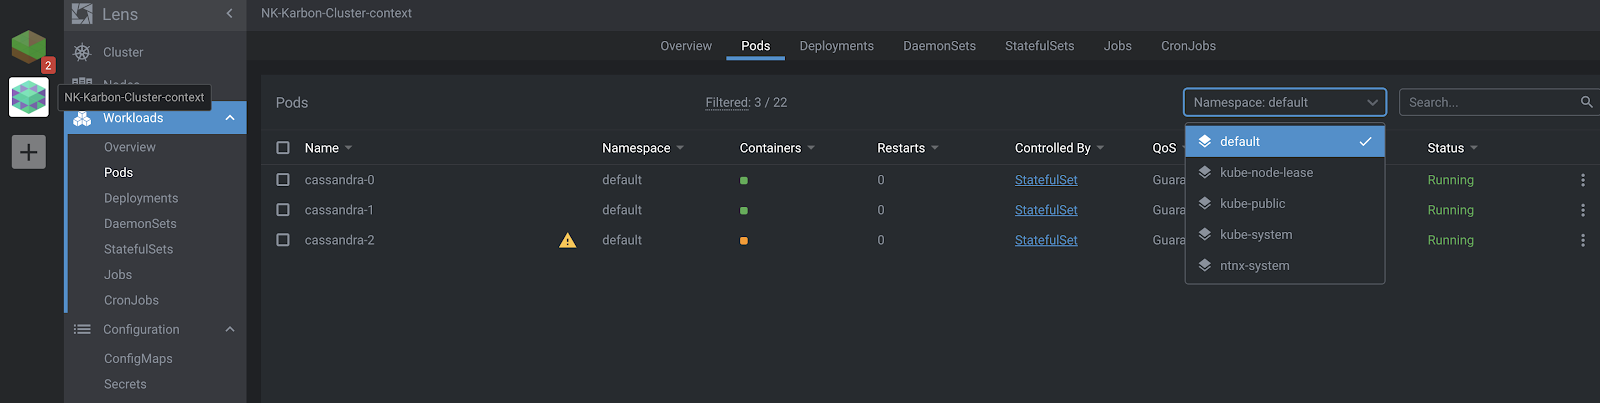Check the cassandra-0 row checkbox
Image resolution: width=1600 pixels, height=403 pixels.
pos(283,180)
